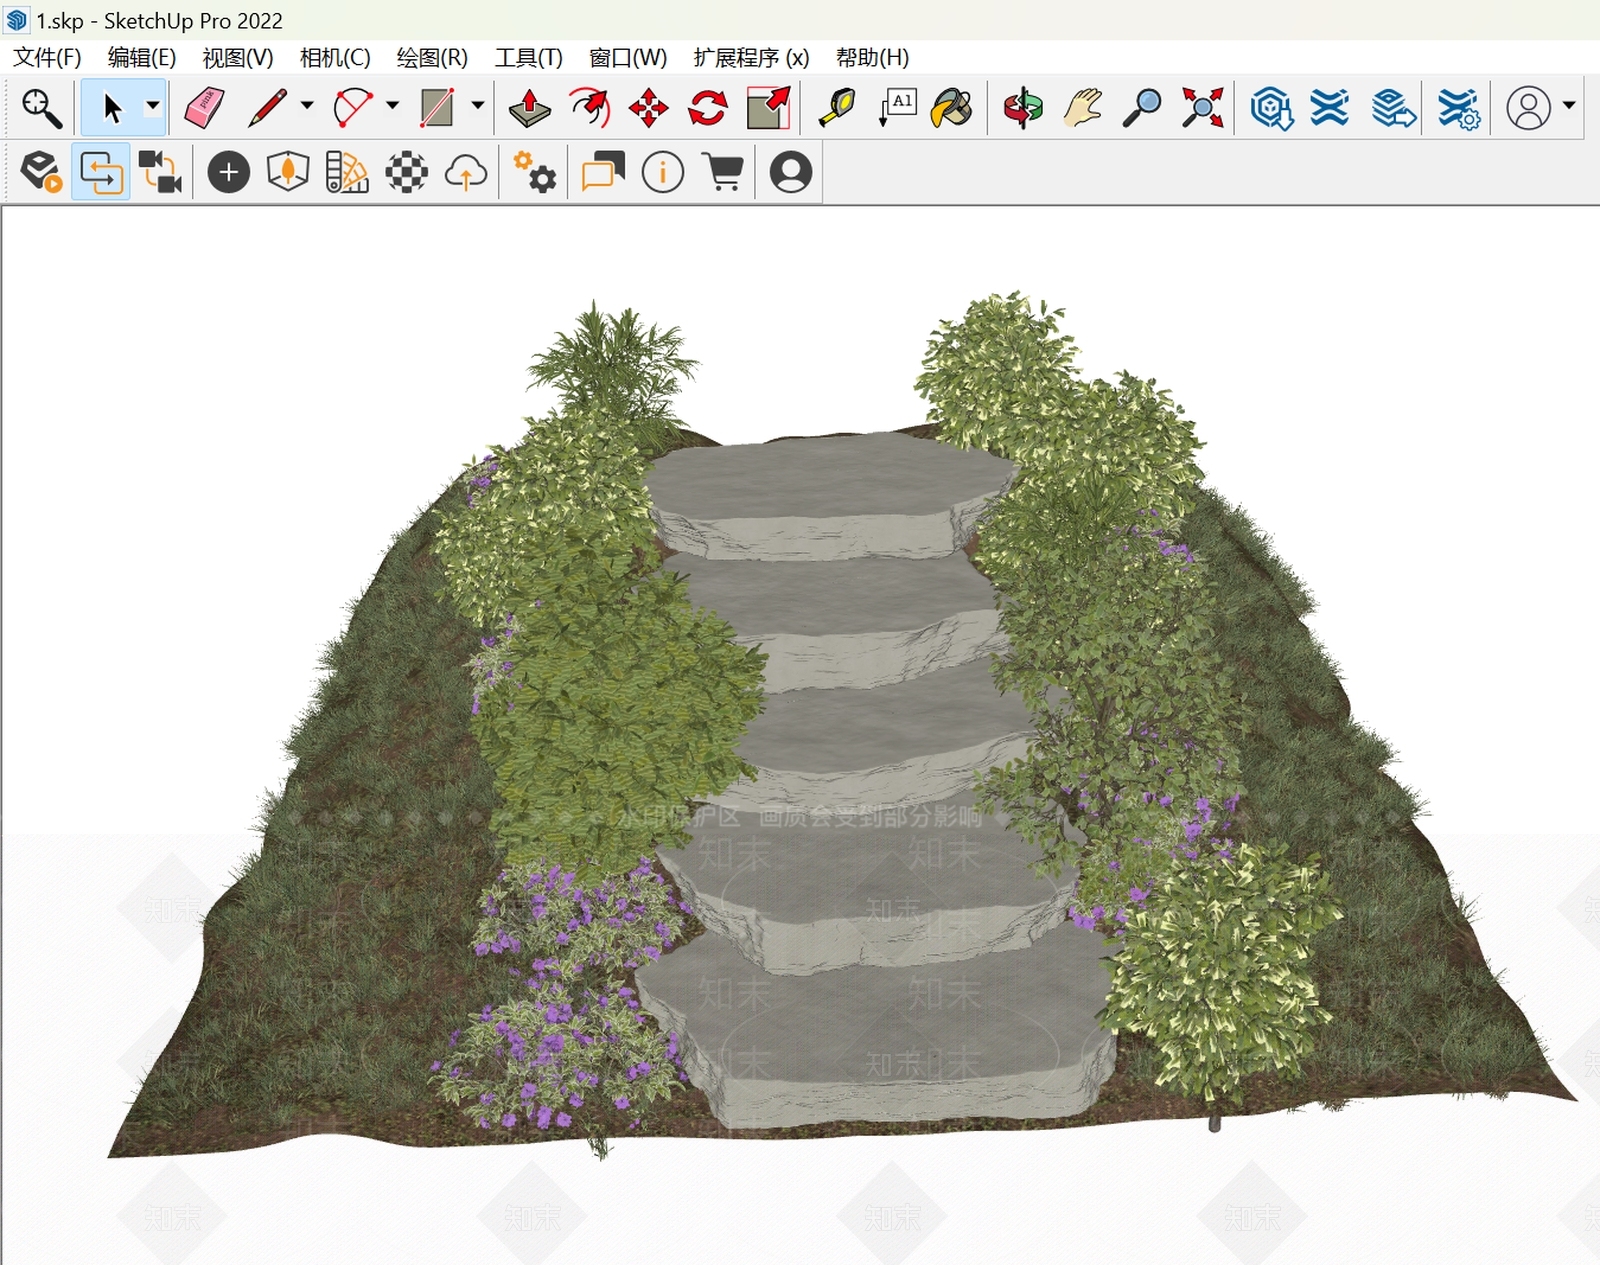
Task: Activate the Push/Pull tool
Action: pos(529,108)
